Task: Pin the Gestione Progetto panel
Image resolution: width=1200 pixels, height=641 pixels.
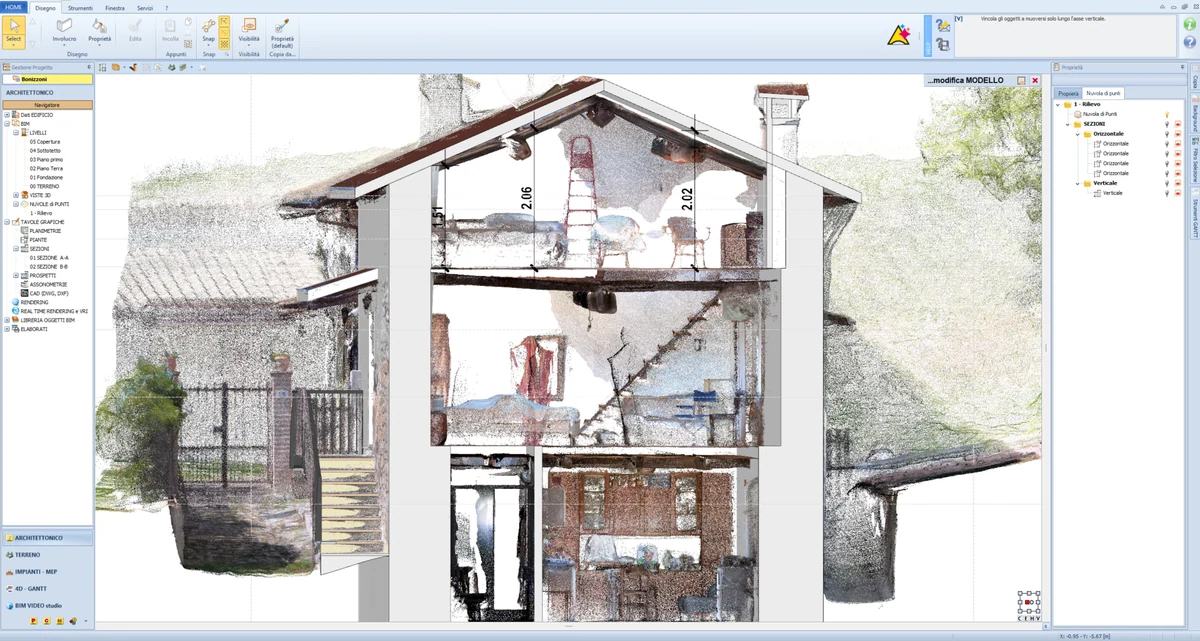Action: 89,67
